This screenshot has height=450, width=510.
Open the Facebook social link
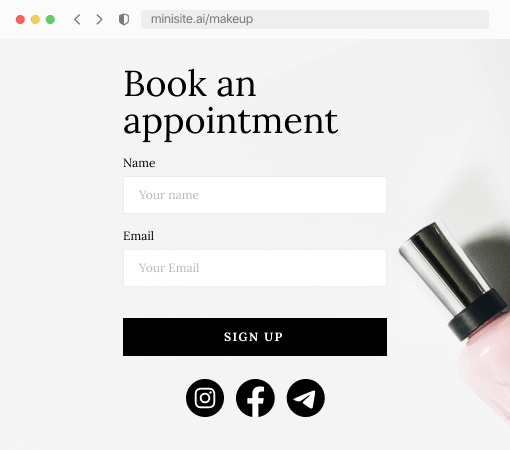pyautogui.click(x=255, y=398)
